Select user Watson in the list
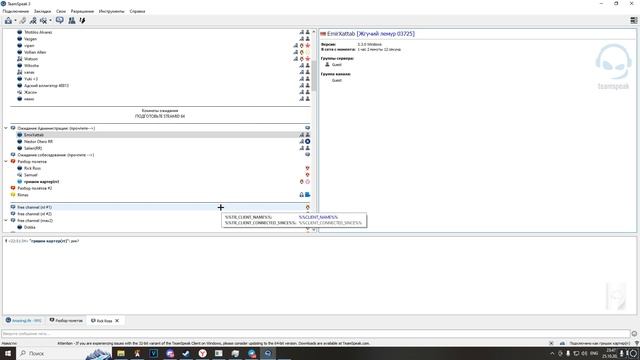 click(x=31, y=59)
